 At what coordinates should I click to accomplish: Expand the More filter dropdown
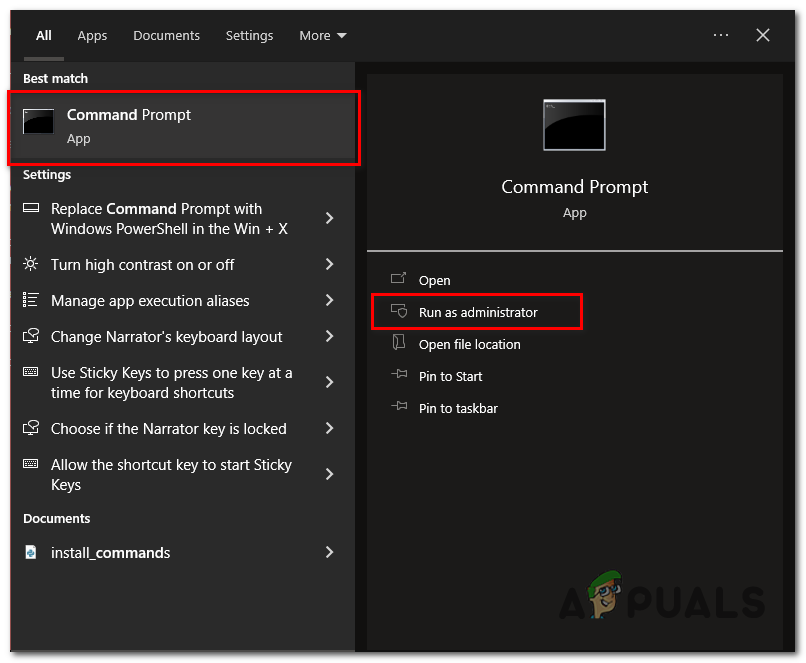(x=323, y=36)
